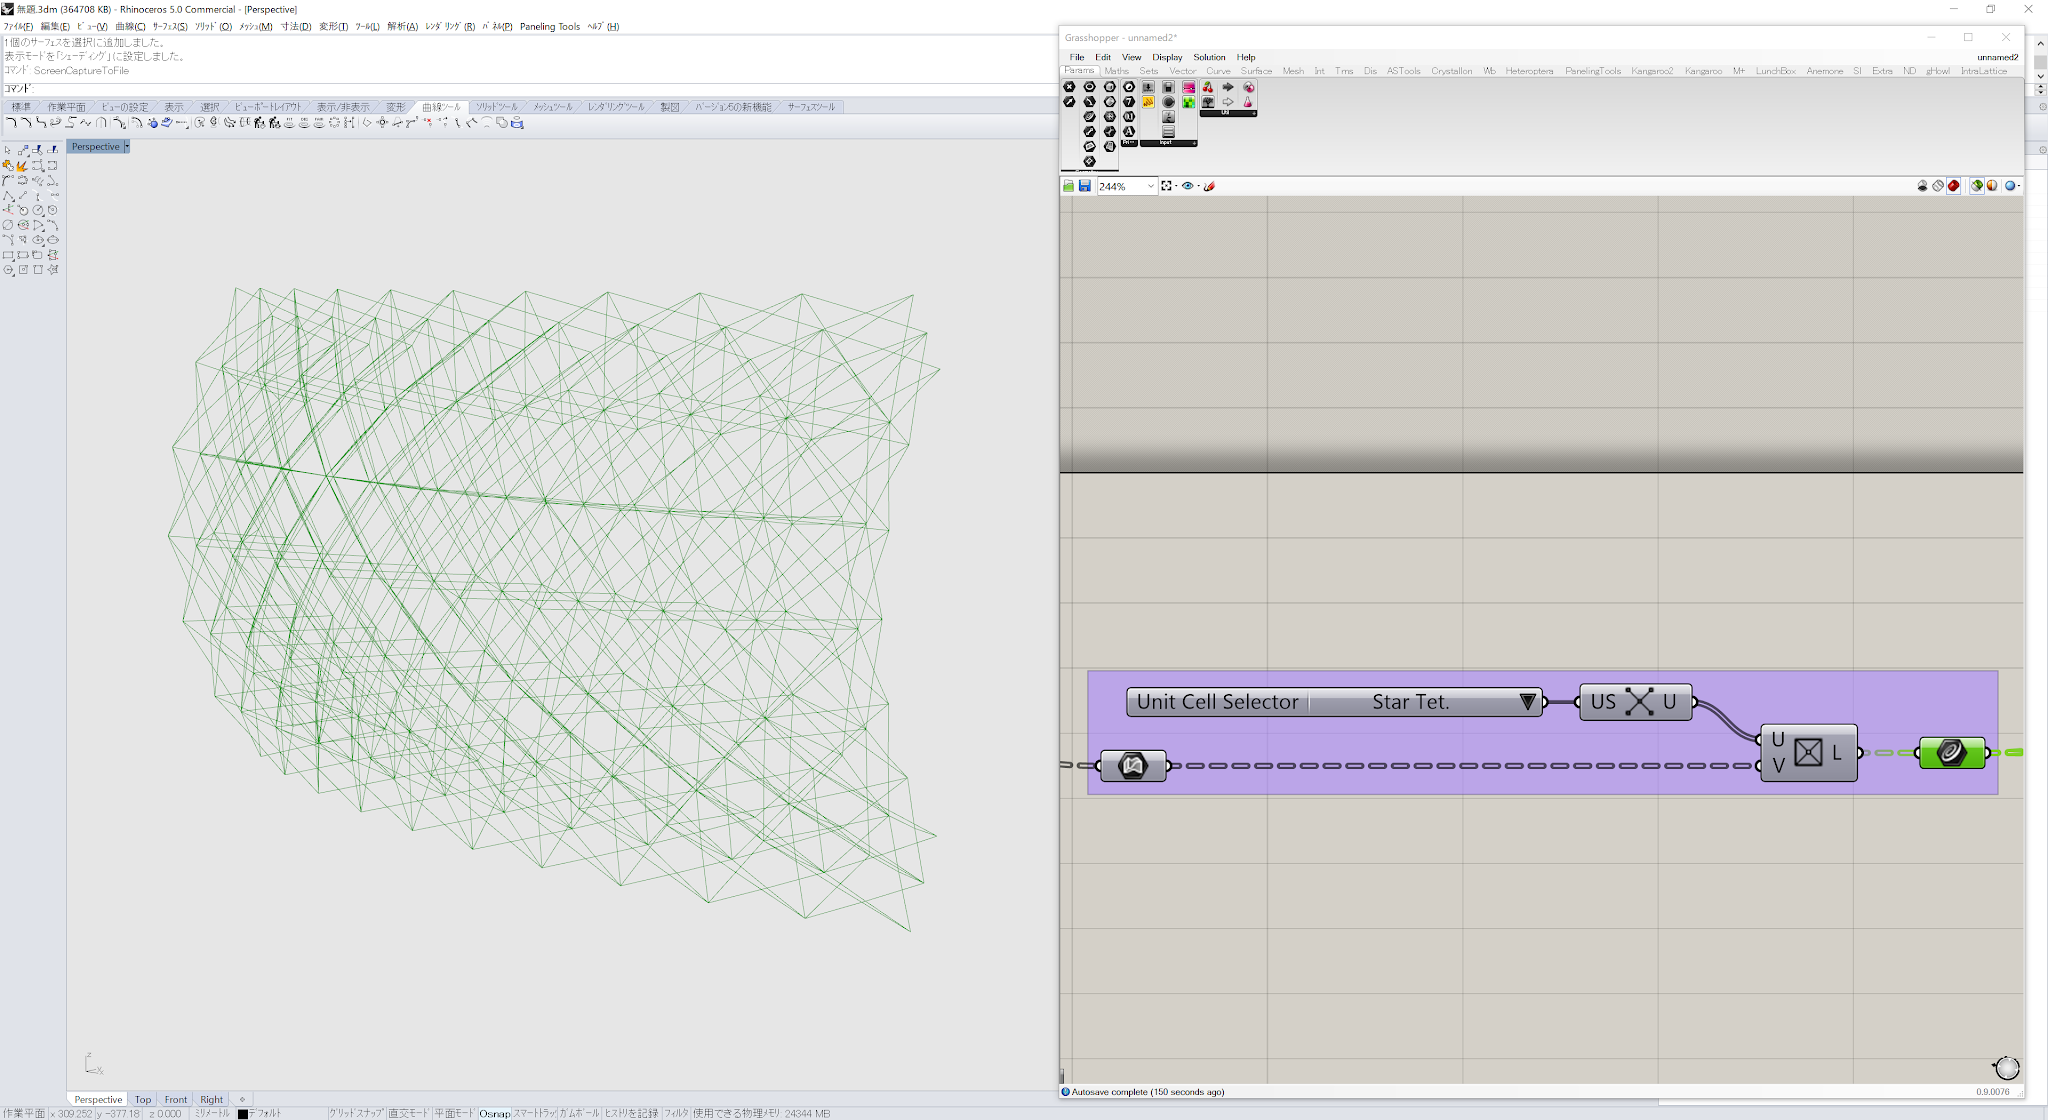Click the Grasshopper canvas compass widget

coord(2007,1067)
